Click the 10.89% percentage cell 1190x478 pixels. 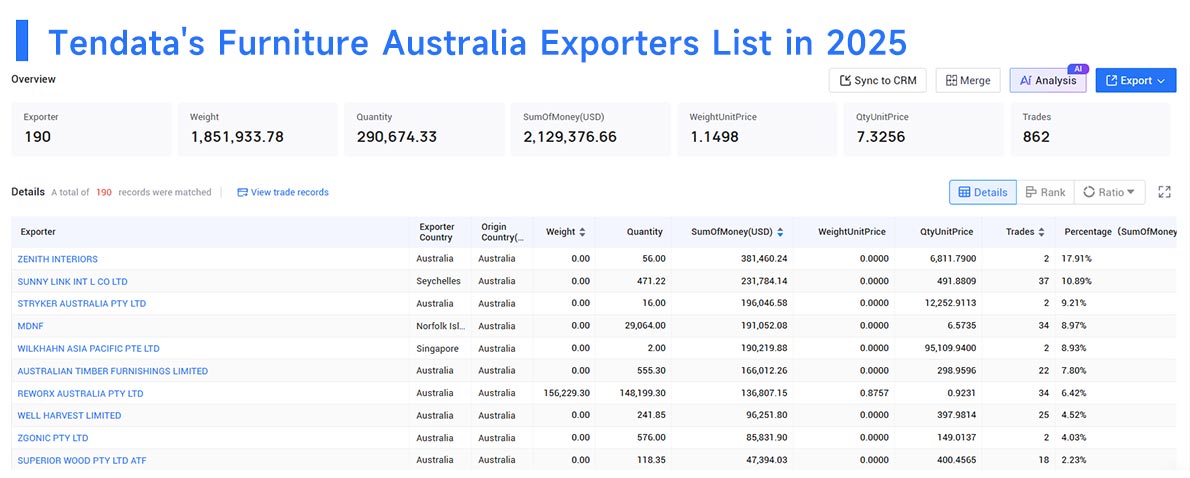(x=1078, y=281)
